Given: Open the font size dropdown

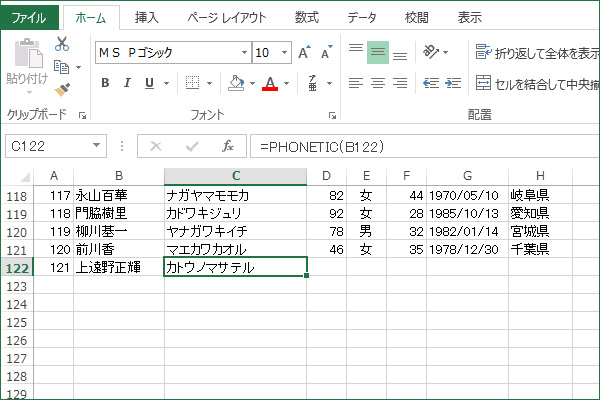Looking at the screenshot, I should (x=284, y=52).
